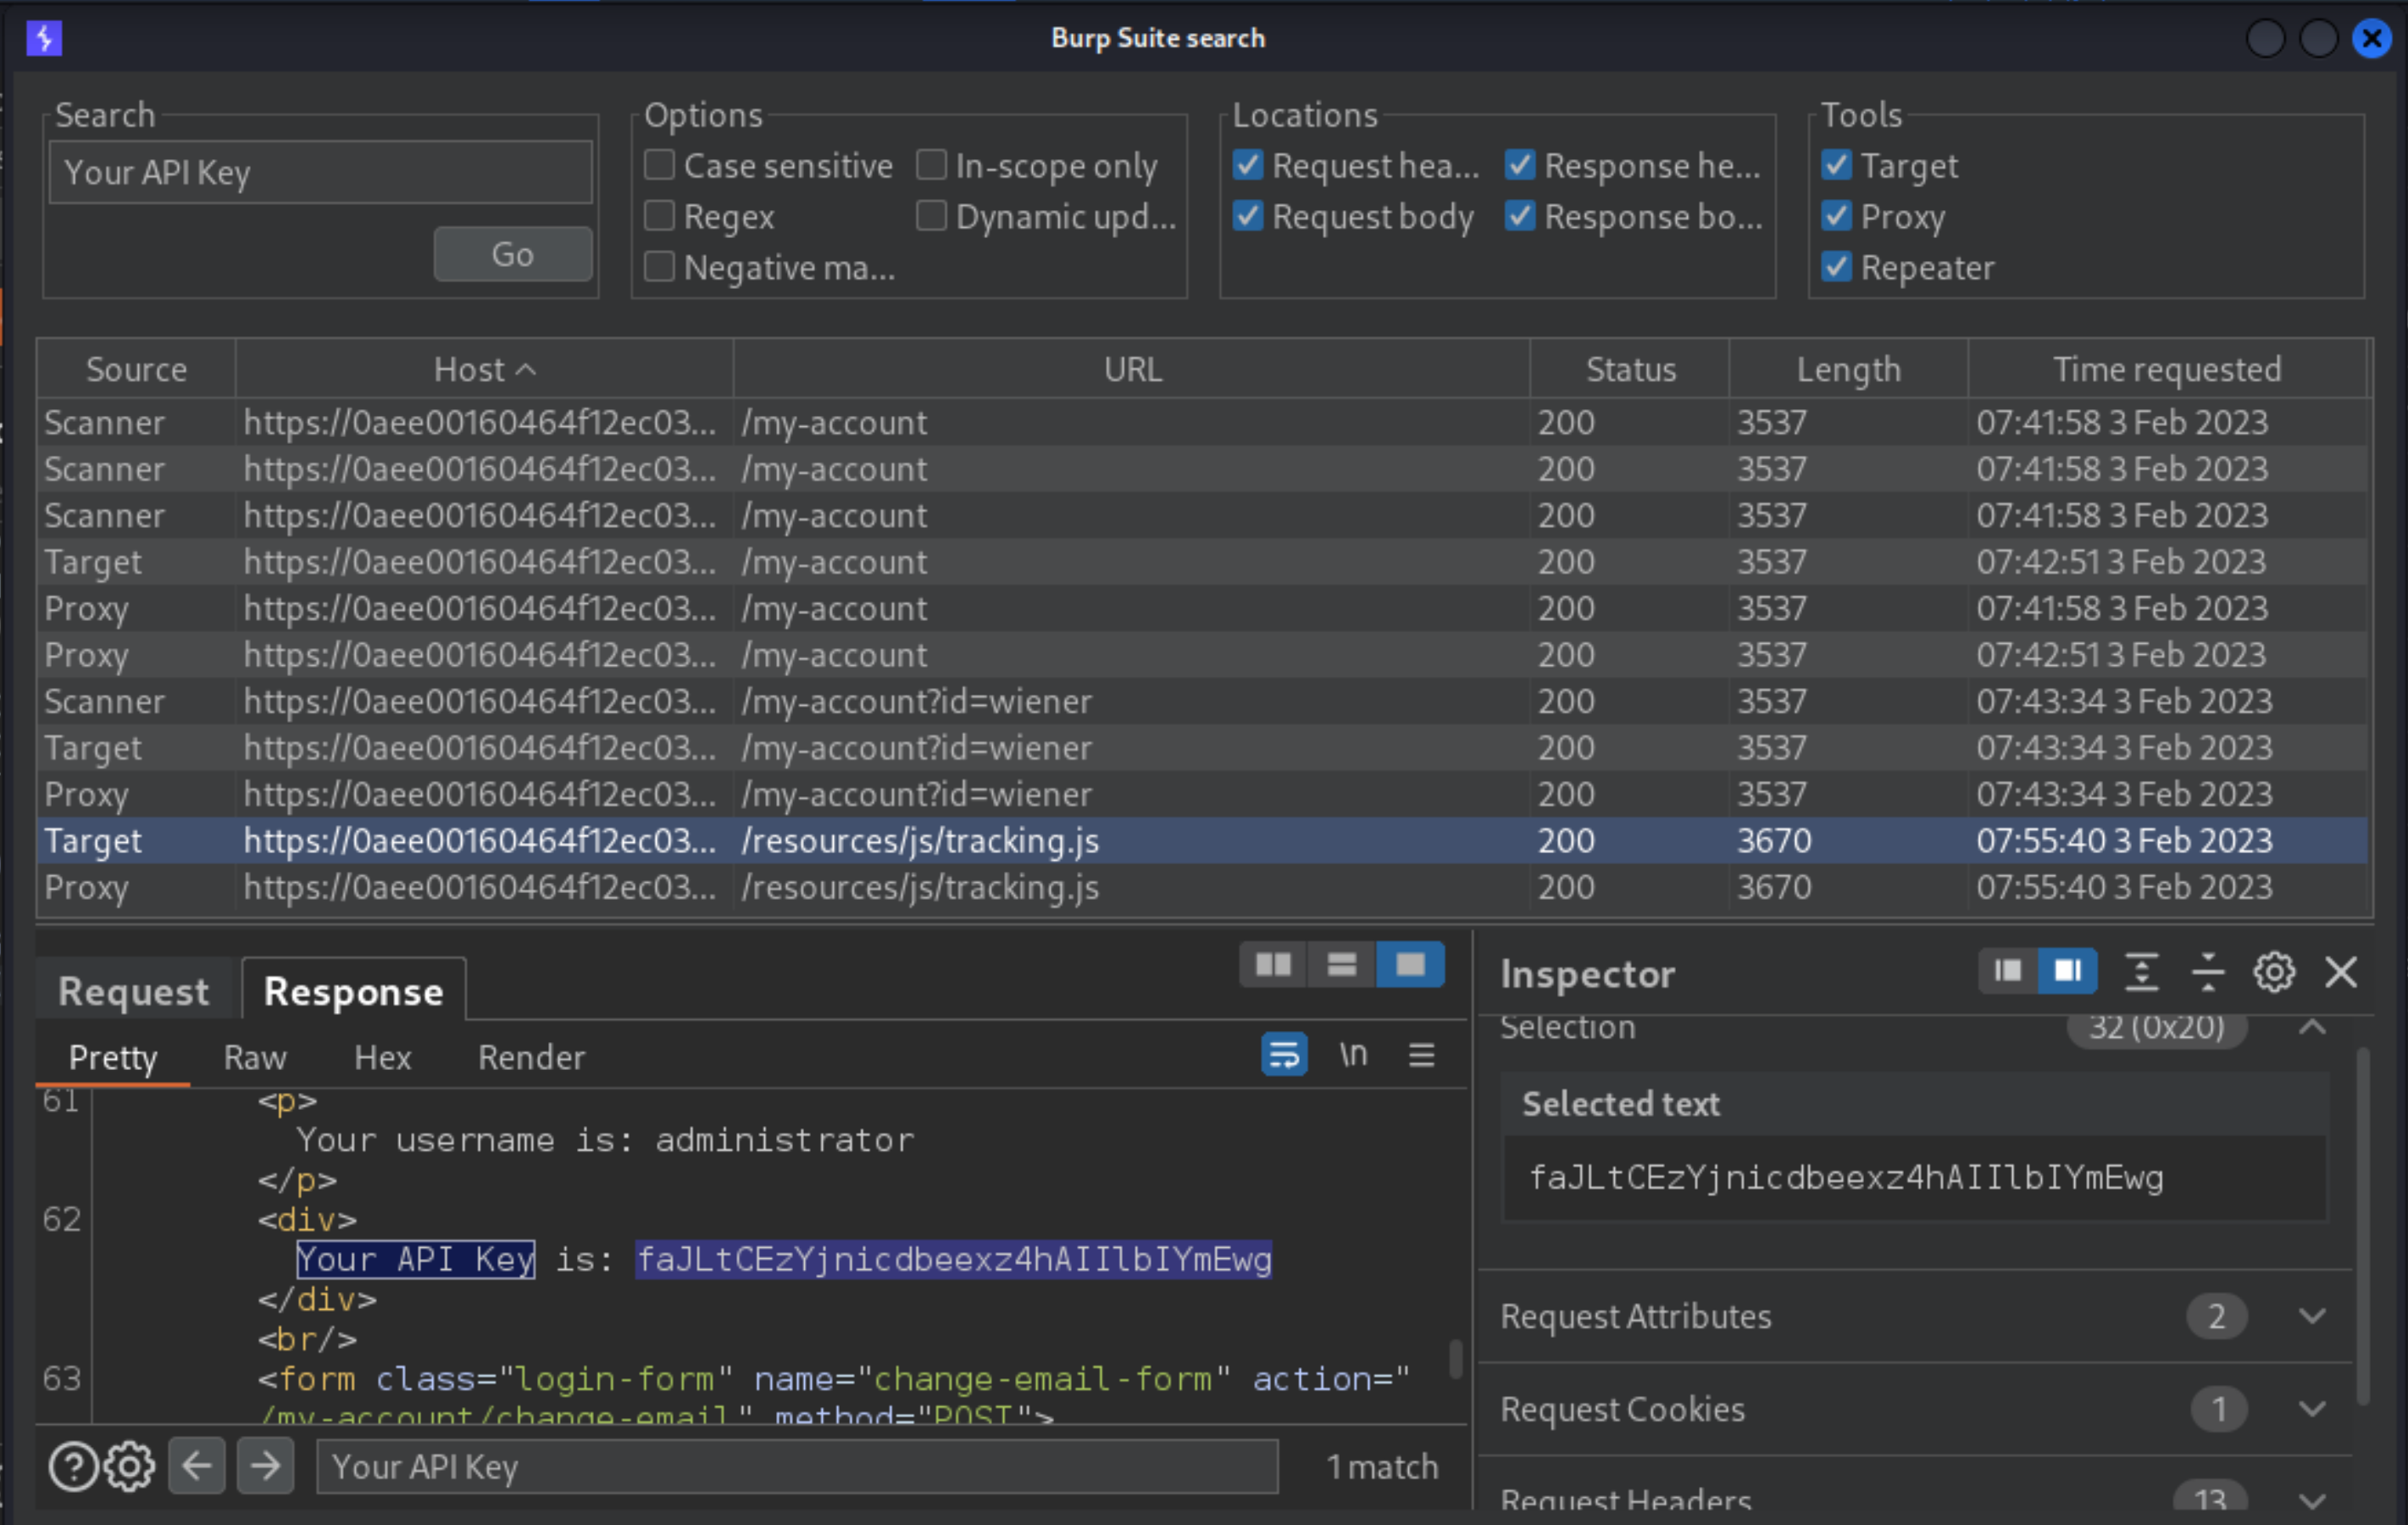Uncheck Repeater tool checkbox

pyautogui.click(x=1836, y=267)
